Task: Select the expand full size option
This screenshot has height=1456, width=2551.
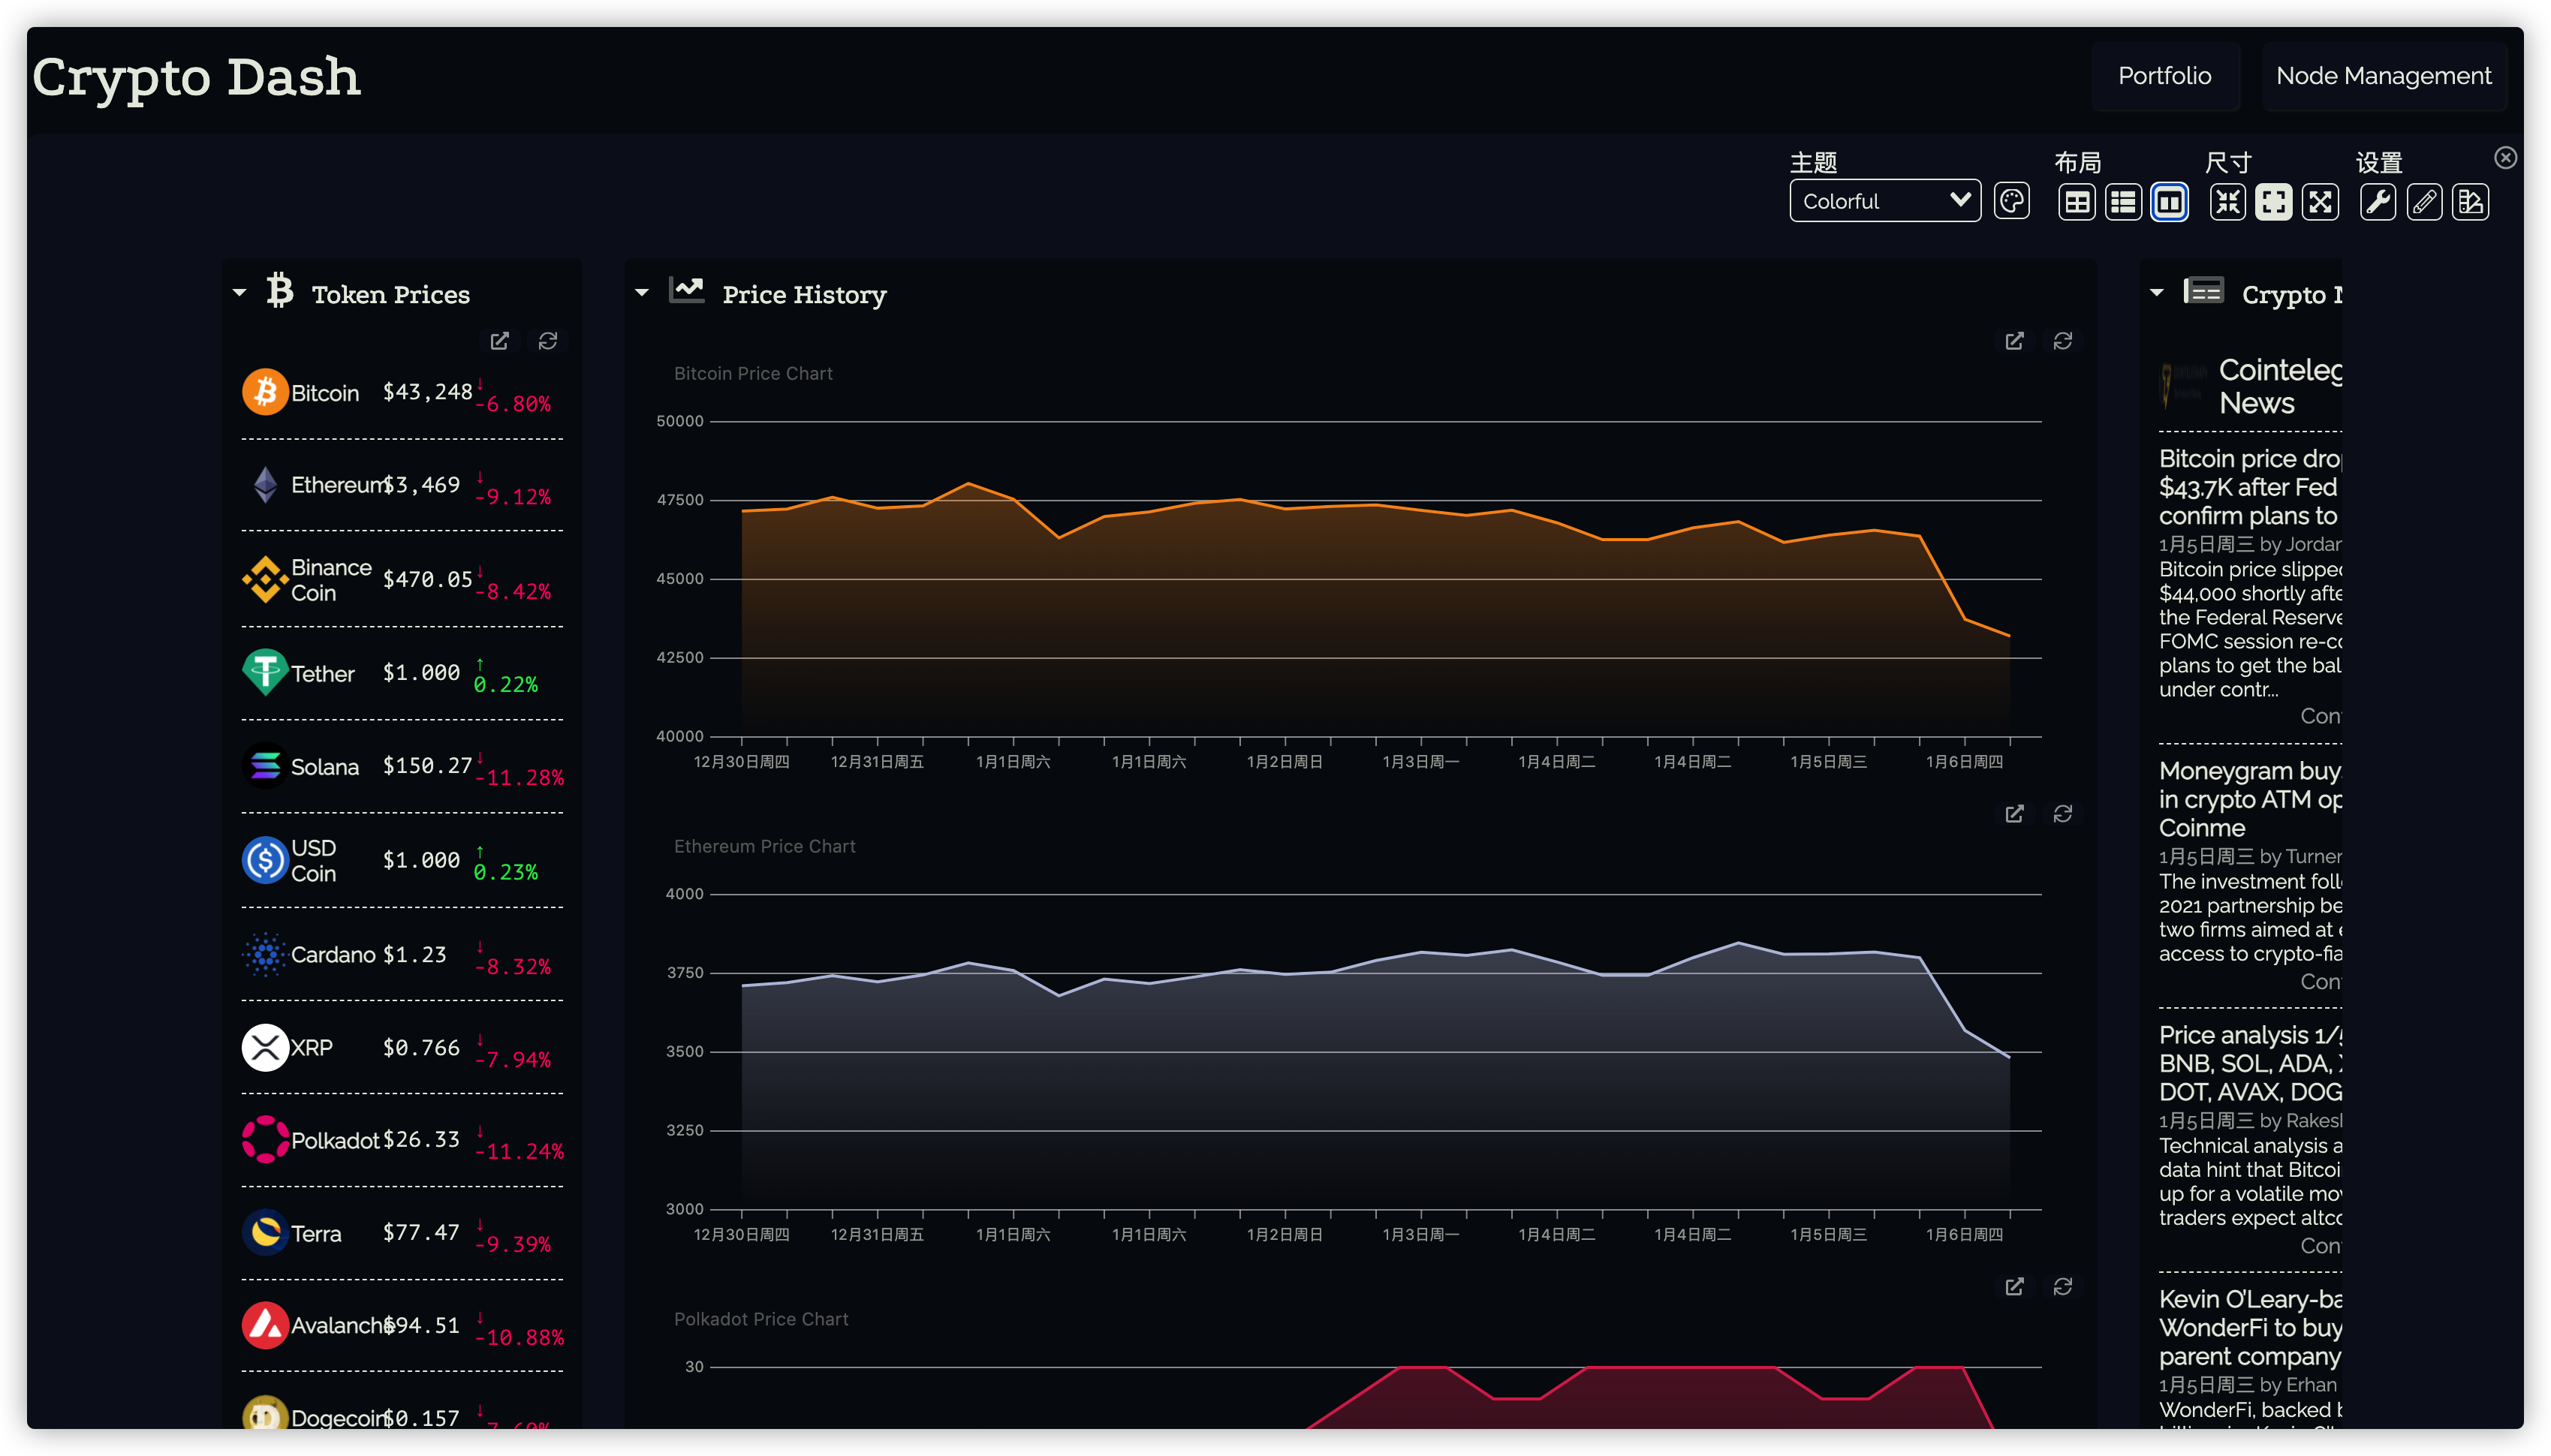Action: click(x=2320, y=202)
